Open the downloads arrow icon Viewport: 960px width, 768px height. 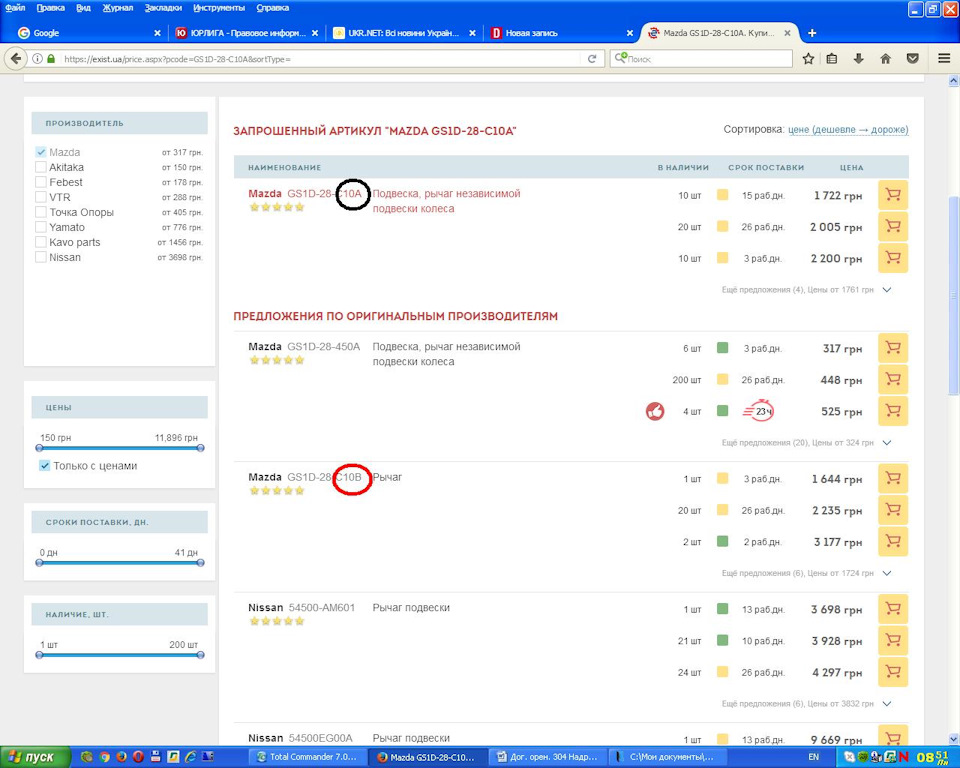(x=858, y=59)
